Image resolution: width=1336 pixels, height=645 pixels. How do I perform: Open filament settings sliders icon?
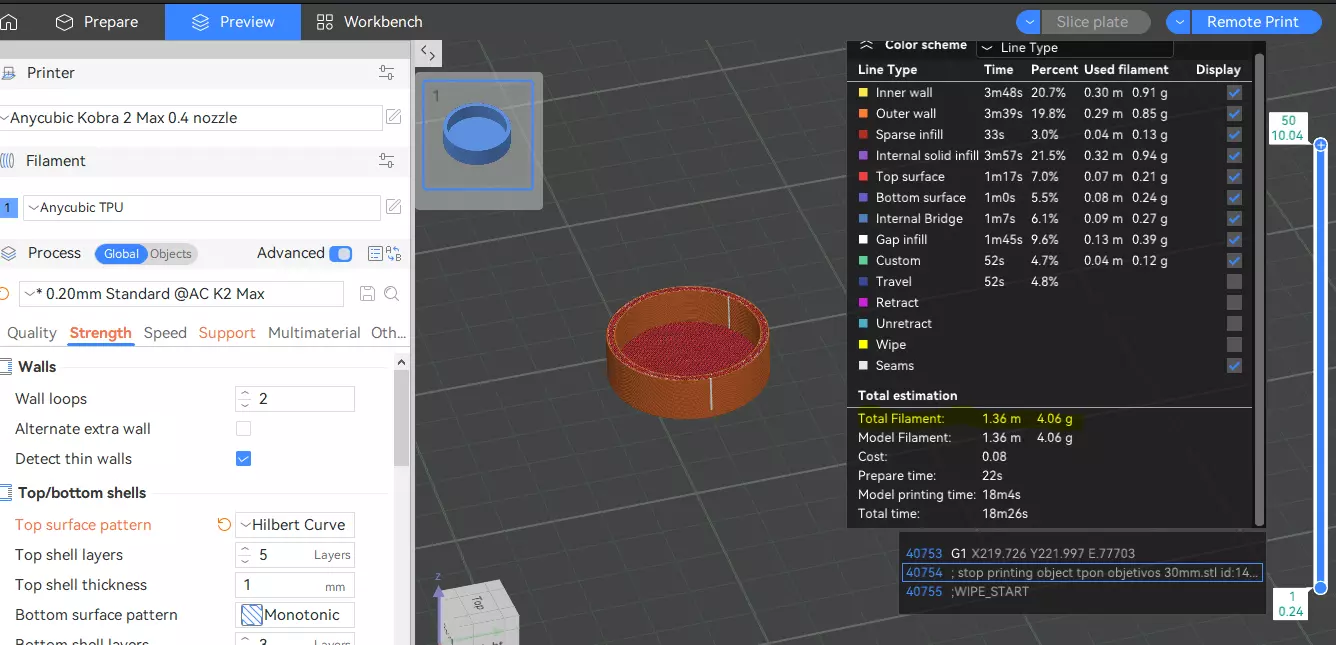point(387,161)
